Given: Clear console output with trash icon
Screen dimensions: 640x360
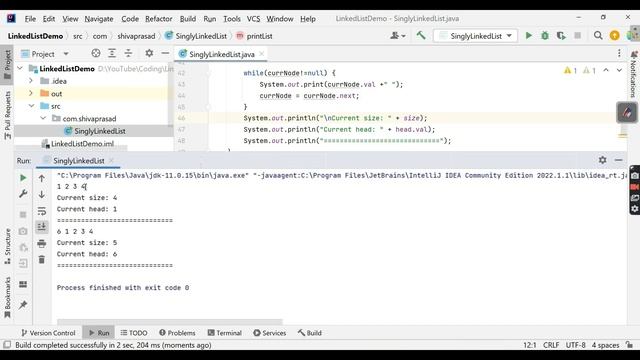Looking at the screenshot, I should click(x=42, y=260).
